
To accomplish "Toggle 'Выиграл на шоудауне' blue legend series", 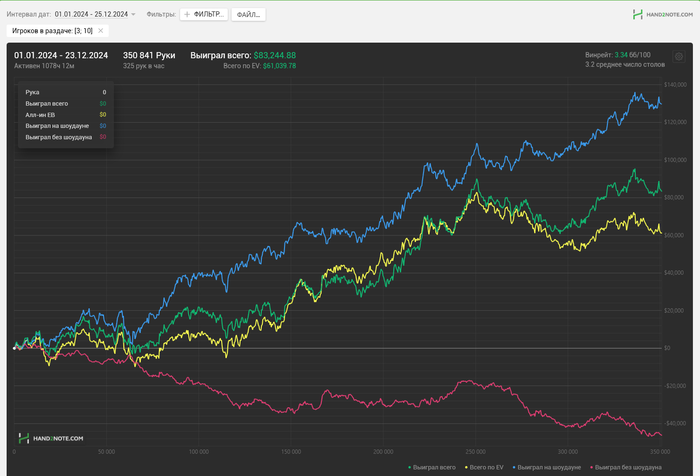I will coord(546,467).
